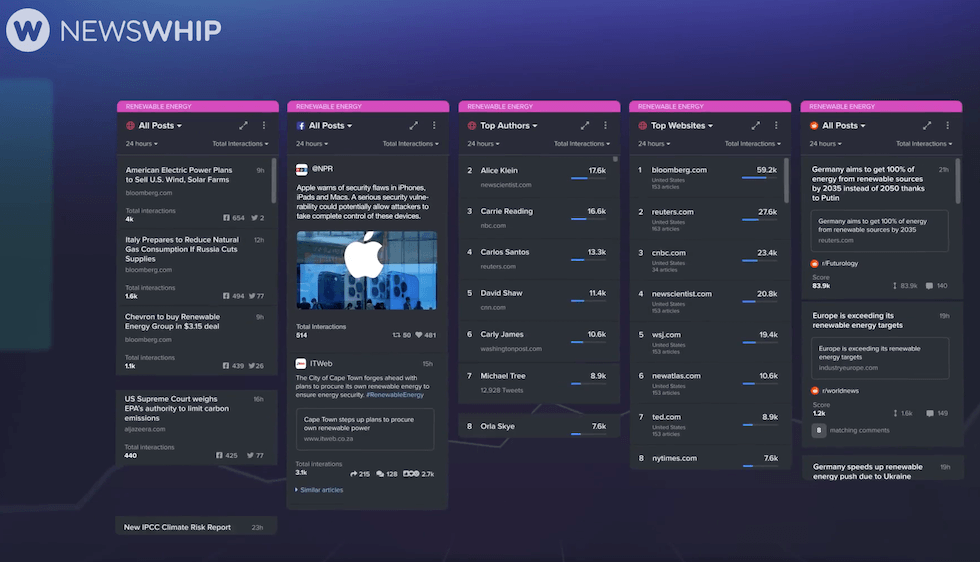This screenshot has height=562, width=980.
Task: Select website newscientist.com in Top Websites
Action: click(681, 294)
